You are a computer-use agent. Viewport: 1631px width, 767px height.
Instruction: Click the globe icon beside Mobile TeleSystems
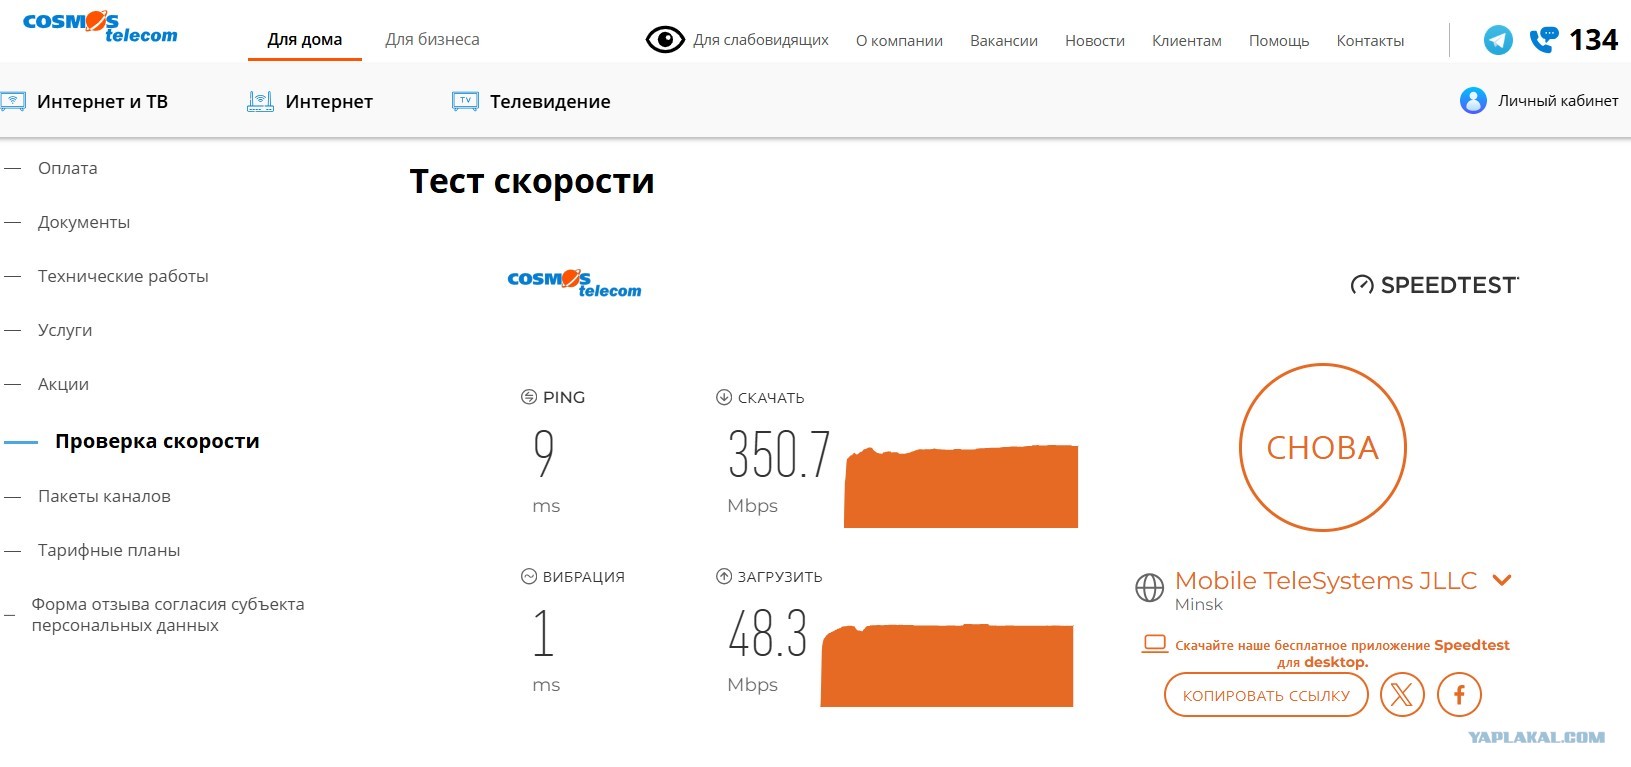tap(1149, 587)
